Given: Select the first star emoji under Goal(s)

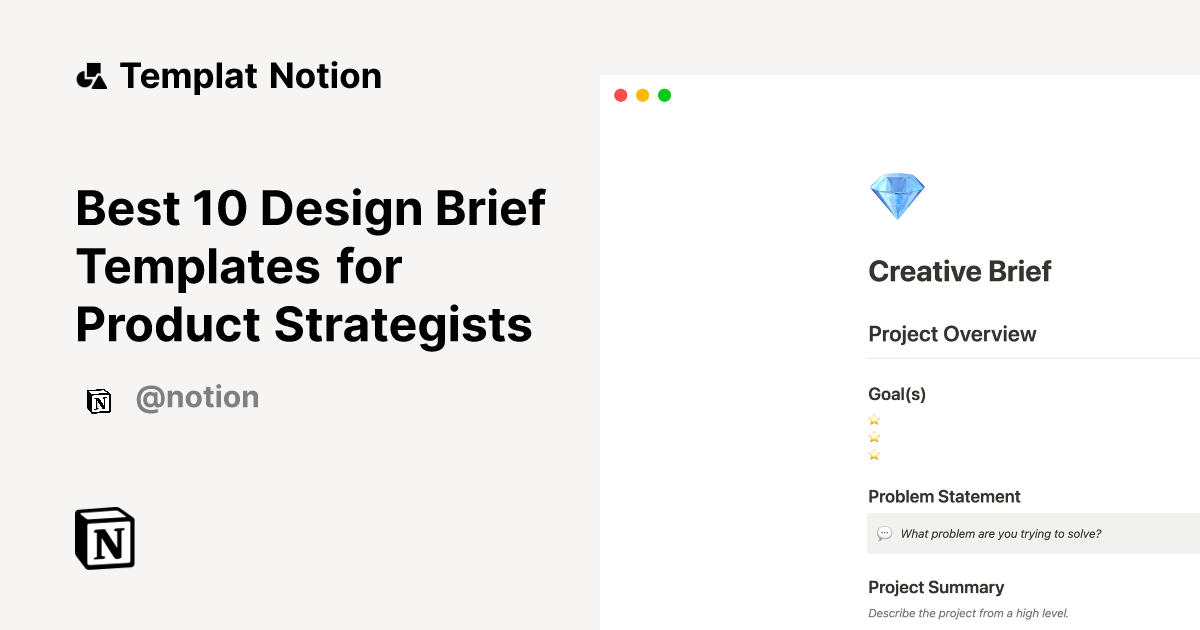Looking at the screenshot, I should (x=874, y=420).
